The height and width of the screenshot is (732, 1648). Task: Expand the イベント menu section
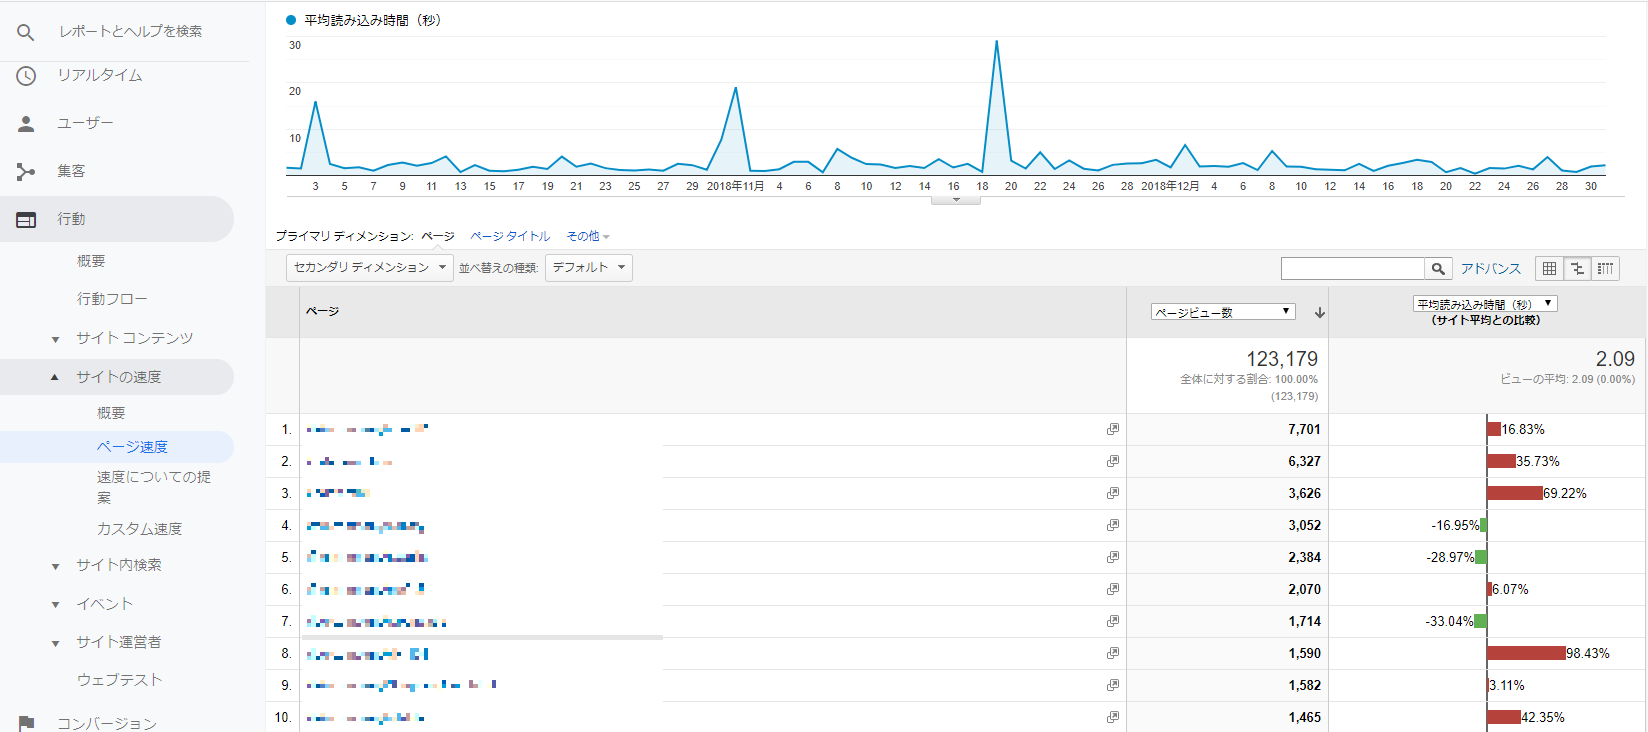pos(56,605)
